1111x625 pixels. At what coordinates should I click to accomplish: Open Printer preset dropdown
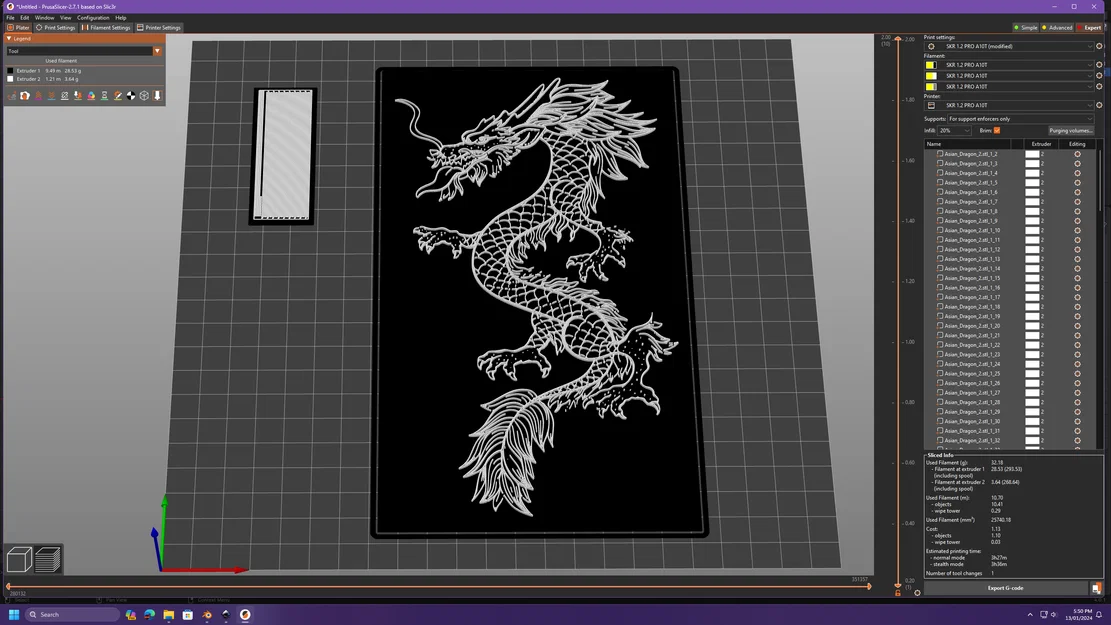(x=1010, y=105)
